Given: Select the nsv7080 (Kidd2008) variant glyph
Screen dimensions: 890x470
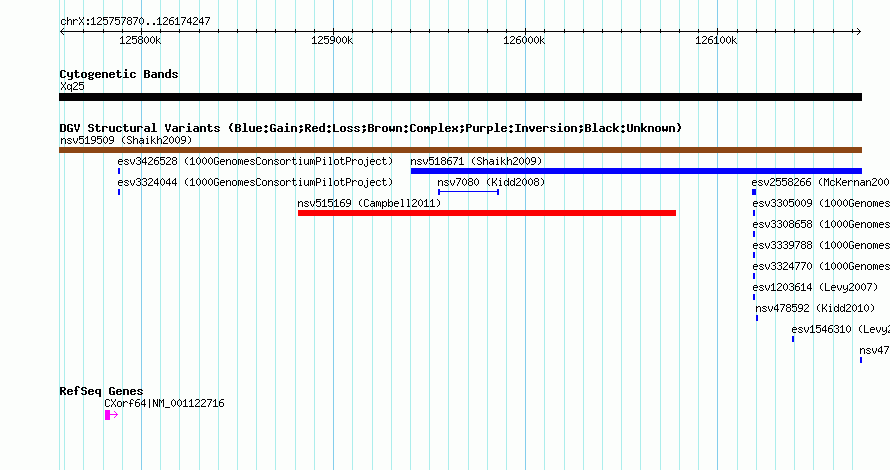Looking at the screenshot, I should 468,192.
